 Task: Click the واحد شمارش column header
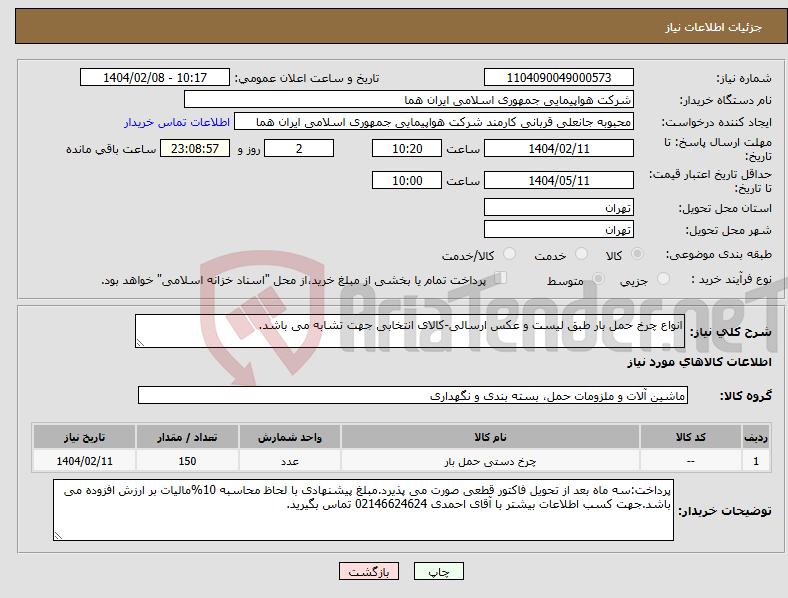pyautogui.click(x=290, y=437)
